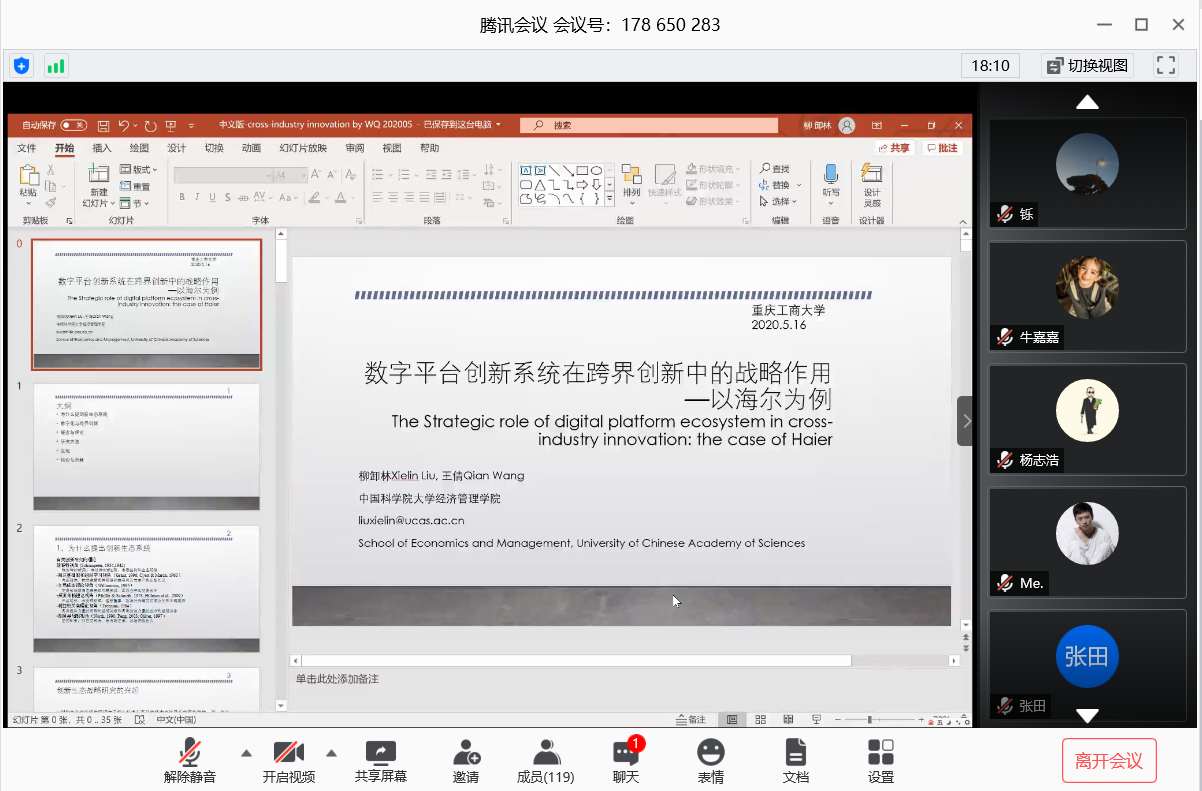
Task: Click Leave Meeting (离开会议) button
Action: tap(1108, 761)
